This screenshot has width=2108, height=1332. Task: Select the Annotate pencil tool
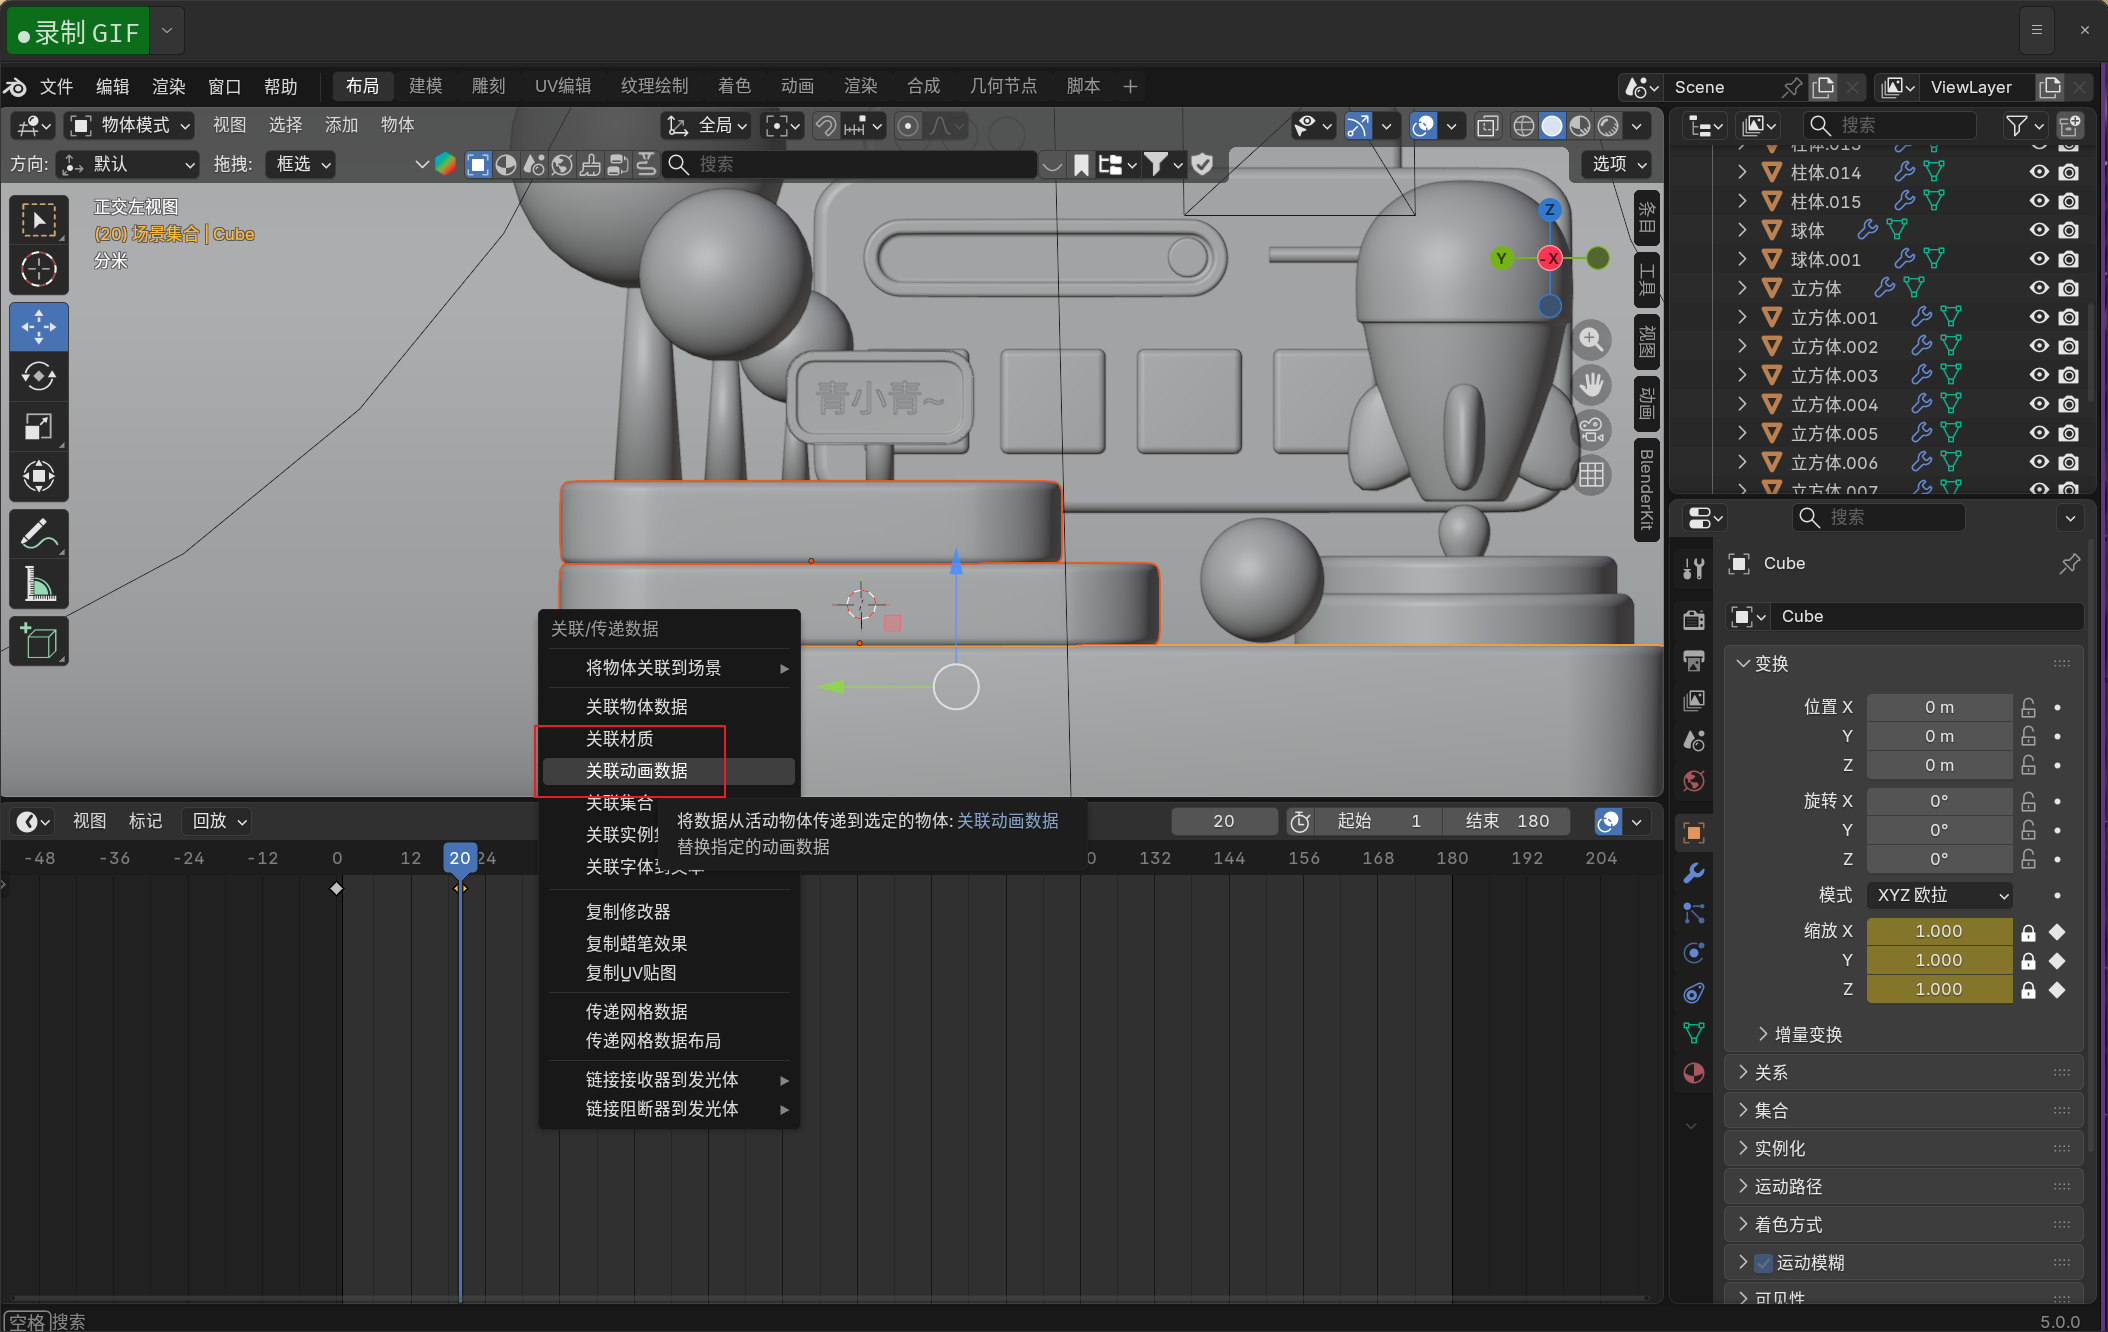pyautogui.click(x=39, y=534)
